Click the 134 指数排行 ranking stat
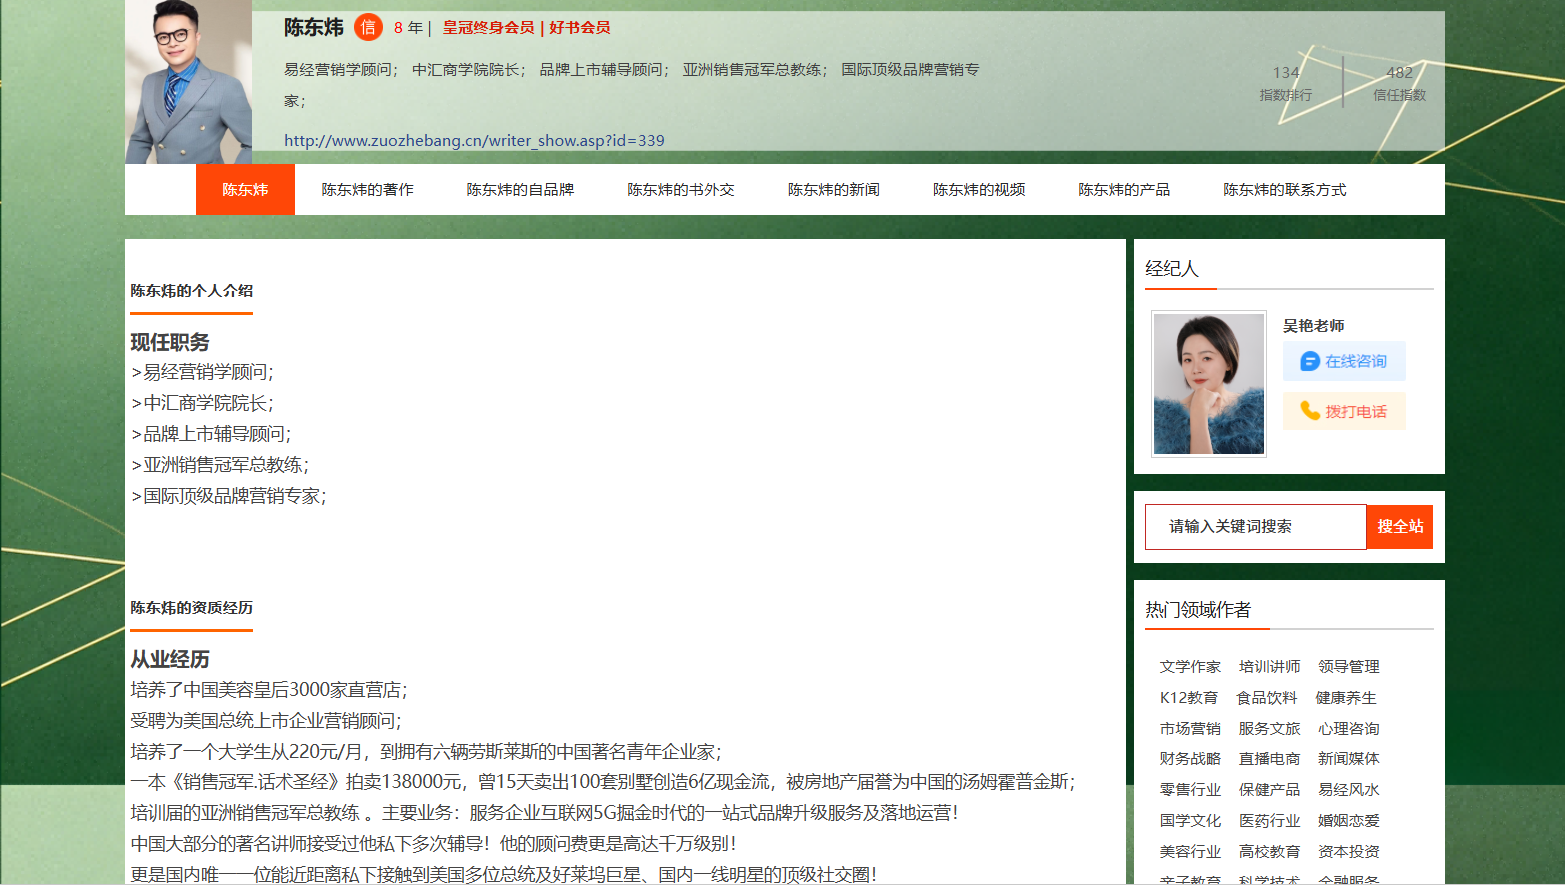1565x885 pixels. (x=1286, y=83)
